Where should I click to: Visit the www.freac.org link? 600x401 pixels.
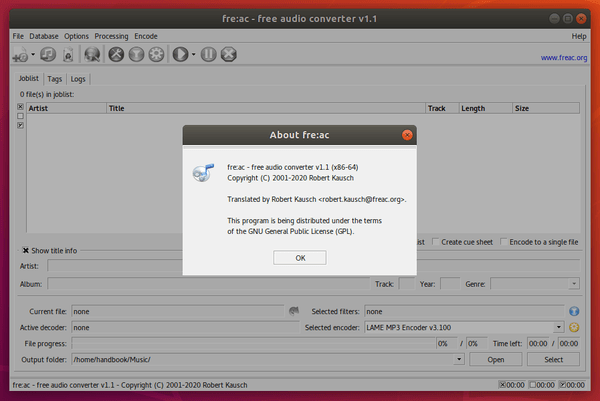pyautogui.click(x=564, y=58)
